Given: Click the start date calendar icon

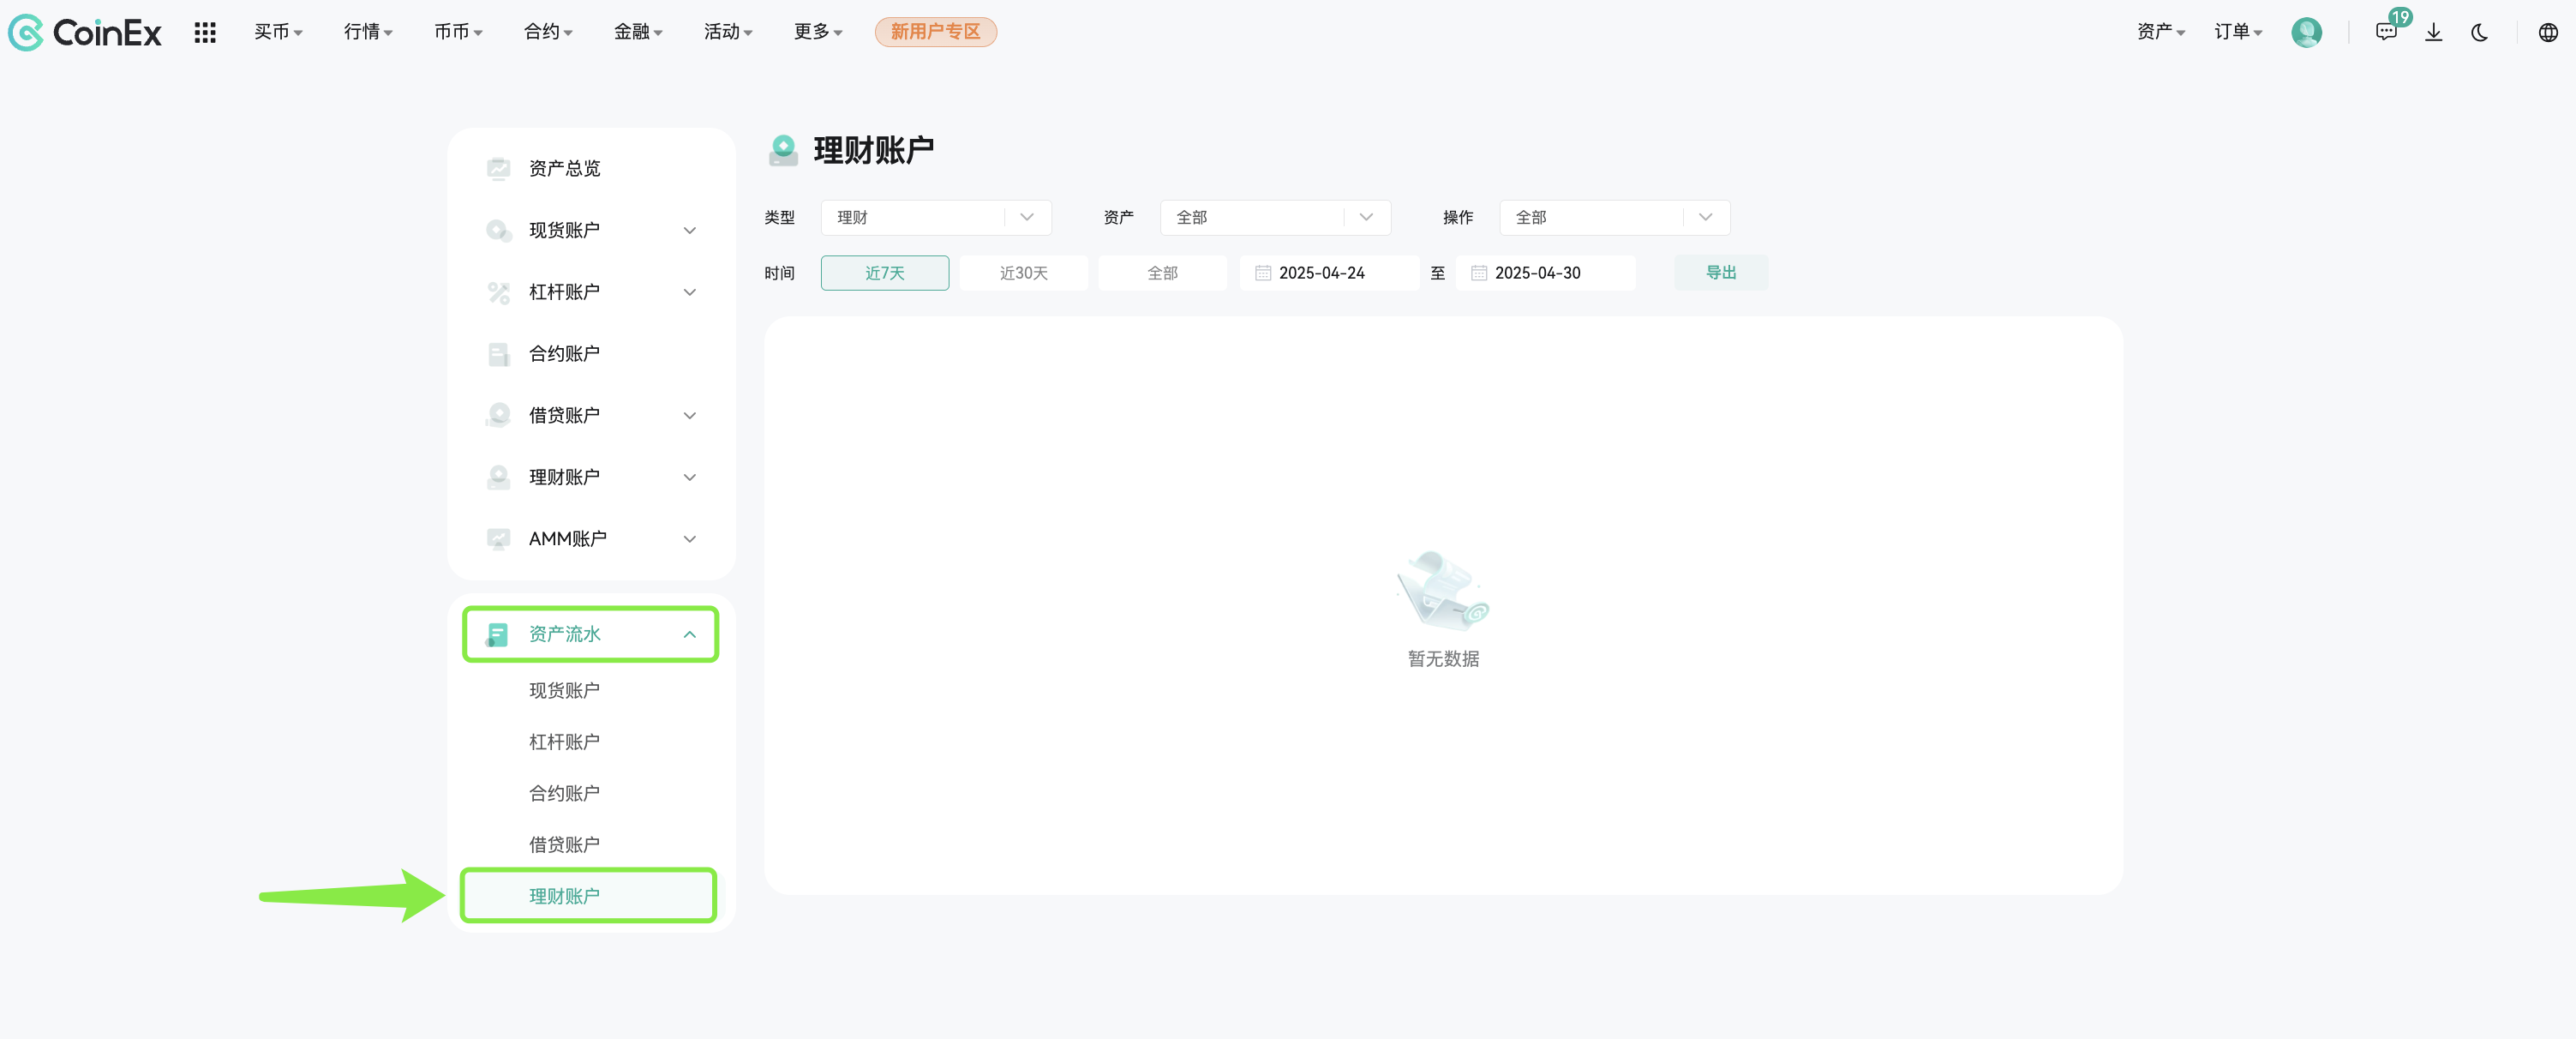Looking at the screenshot, I should click(x=1263, y=273).
